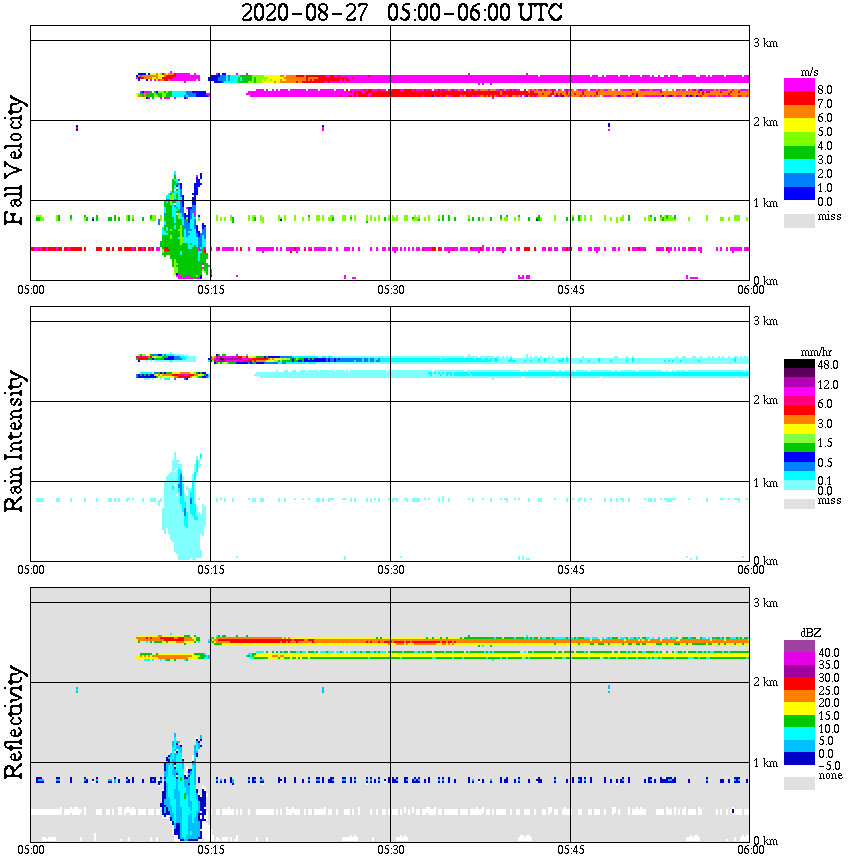
Task: Click the -5.0 value in dBZ legend
Action: [x=829, y=766]
